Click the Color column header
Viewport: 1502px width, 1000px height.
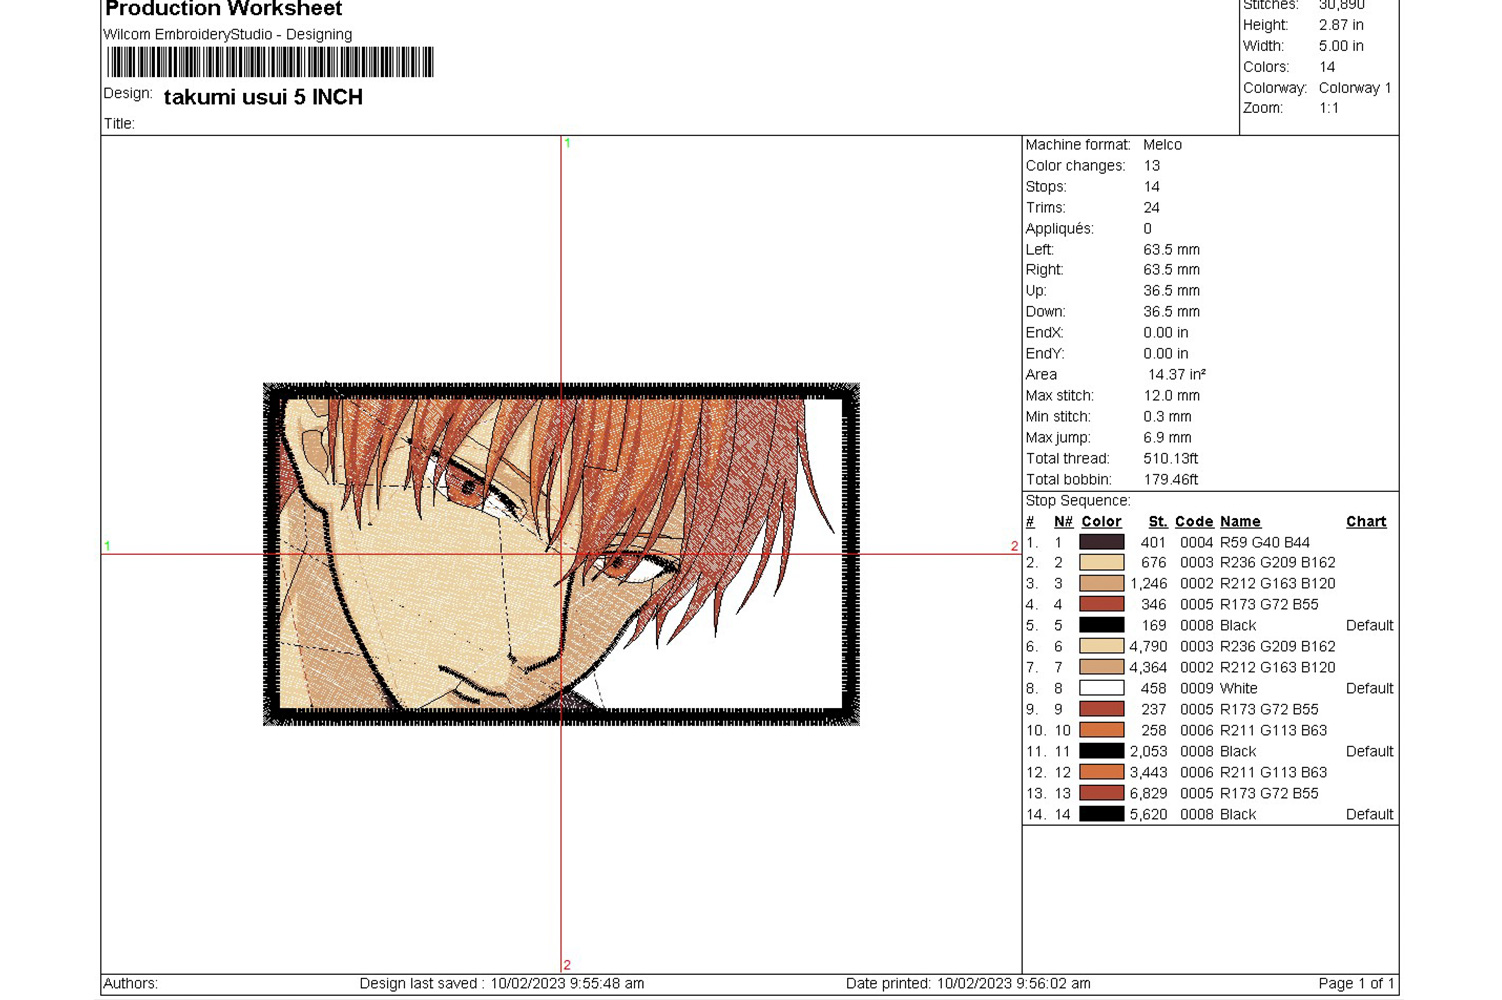coord(1101,522)
